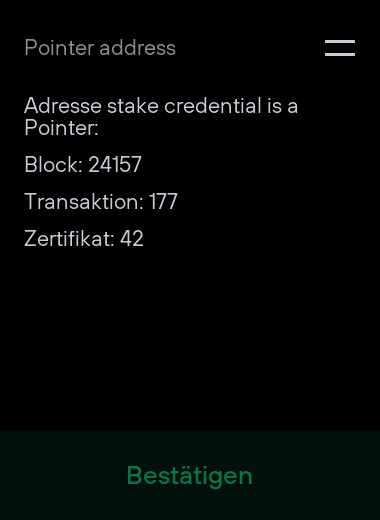Tap the colon after 'Transaktion'

click(x=141, y=204)
